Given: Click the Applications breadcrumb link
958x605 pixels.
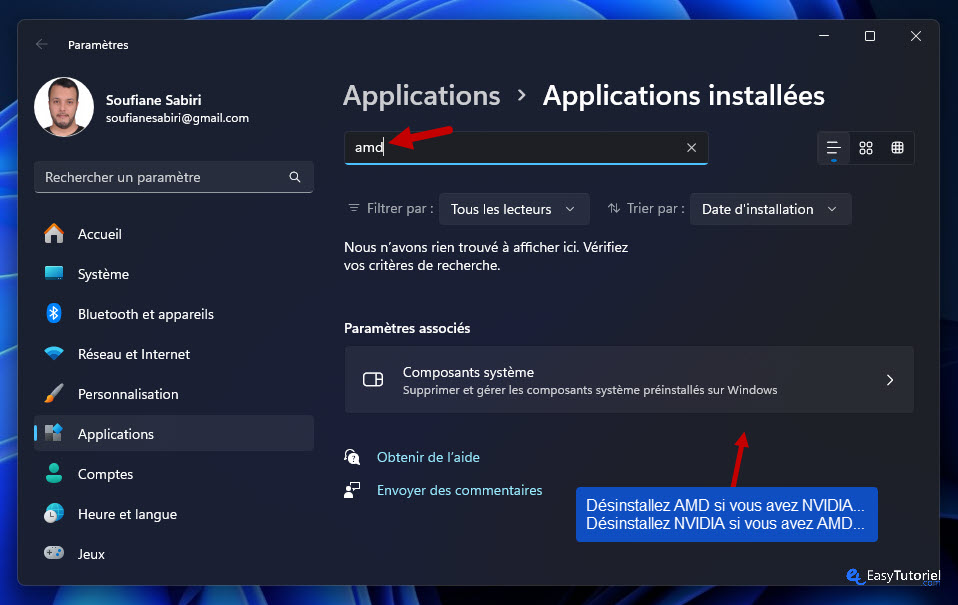Looking at the screenshot, I should coord(422,96).
